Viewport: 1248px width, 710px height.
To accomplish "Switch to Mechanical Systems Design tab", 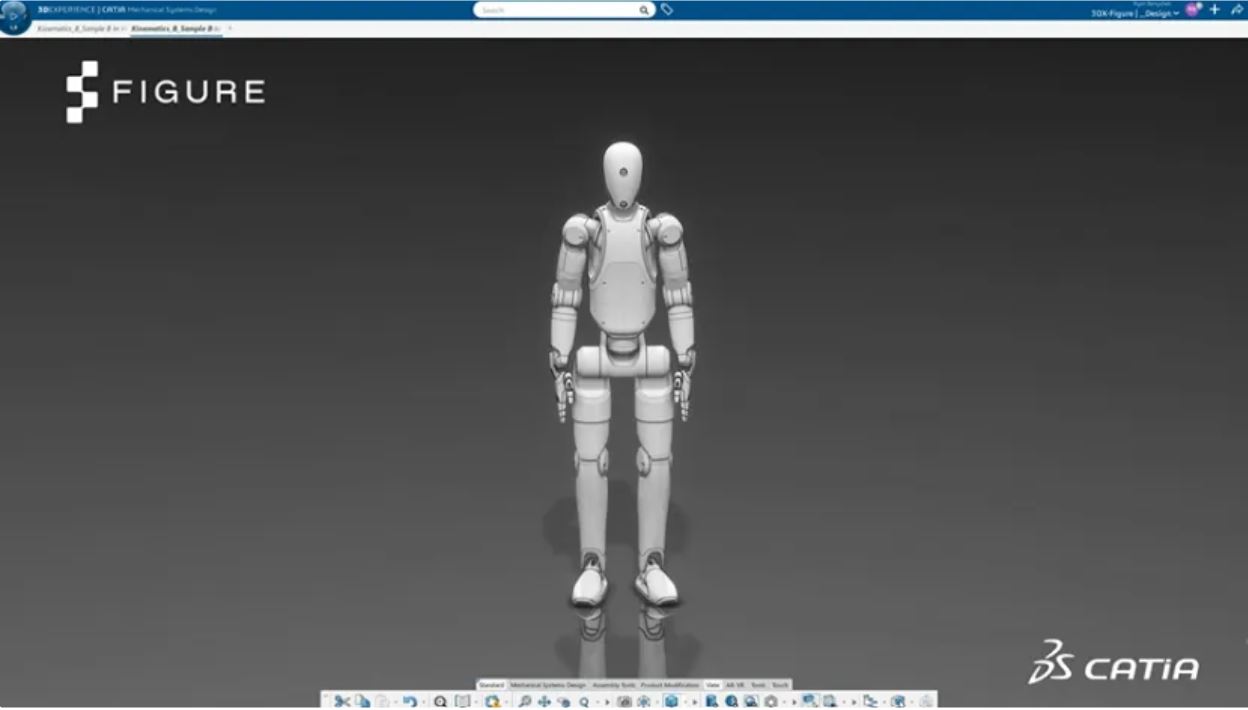I will pyautogui.click(x=548, y=685).
